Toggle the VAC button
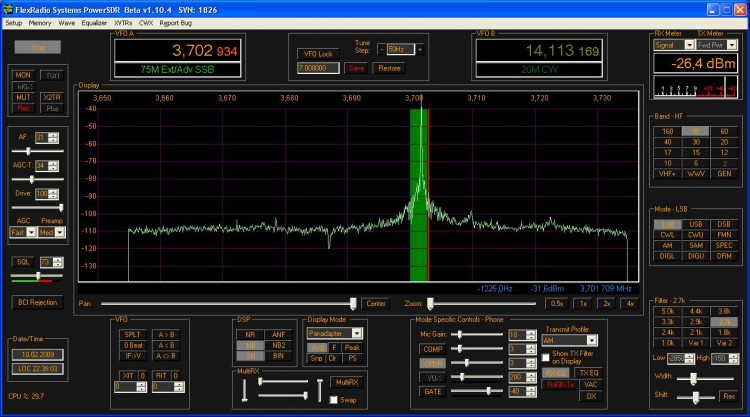The image size is (750, 417). coord(591,384)
